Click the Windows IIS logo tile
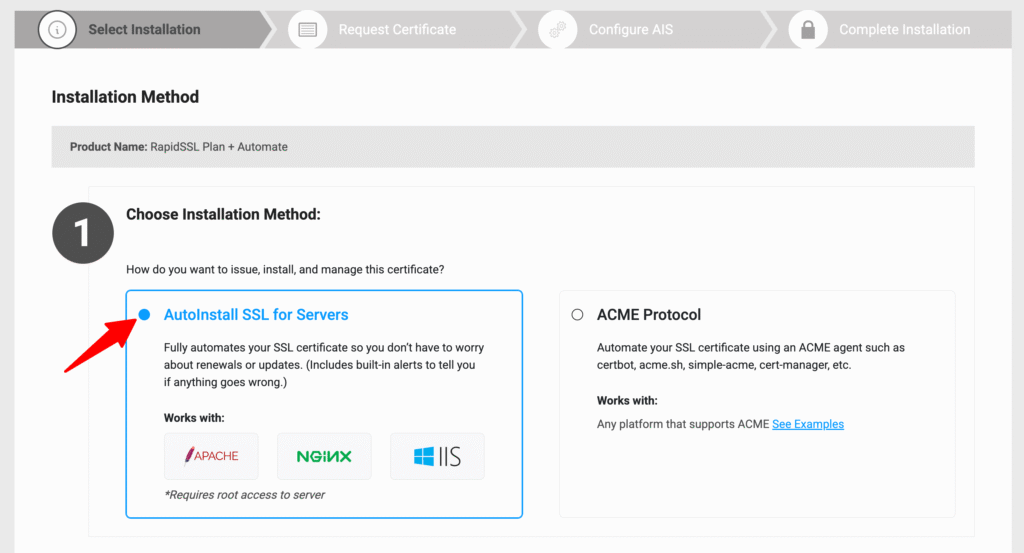1024x553 pixels. (x=437, y=456)
